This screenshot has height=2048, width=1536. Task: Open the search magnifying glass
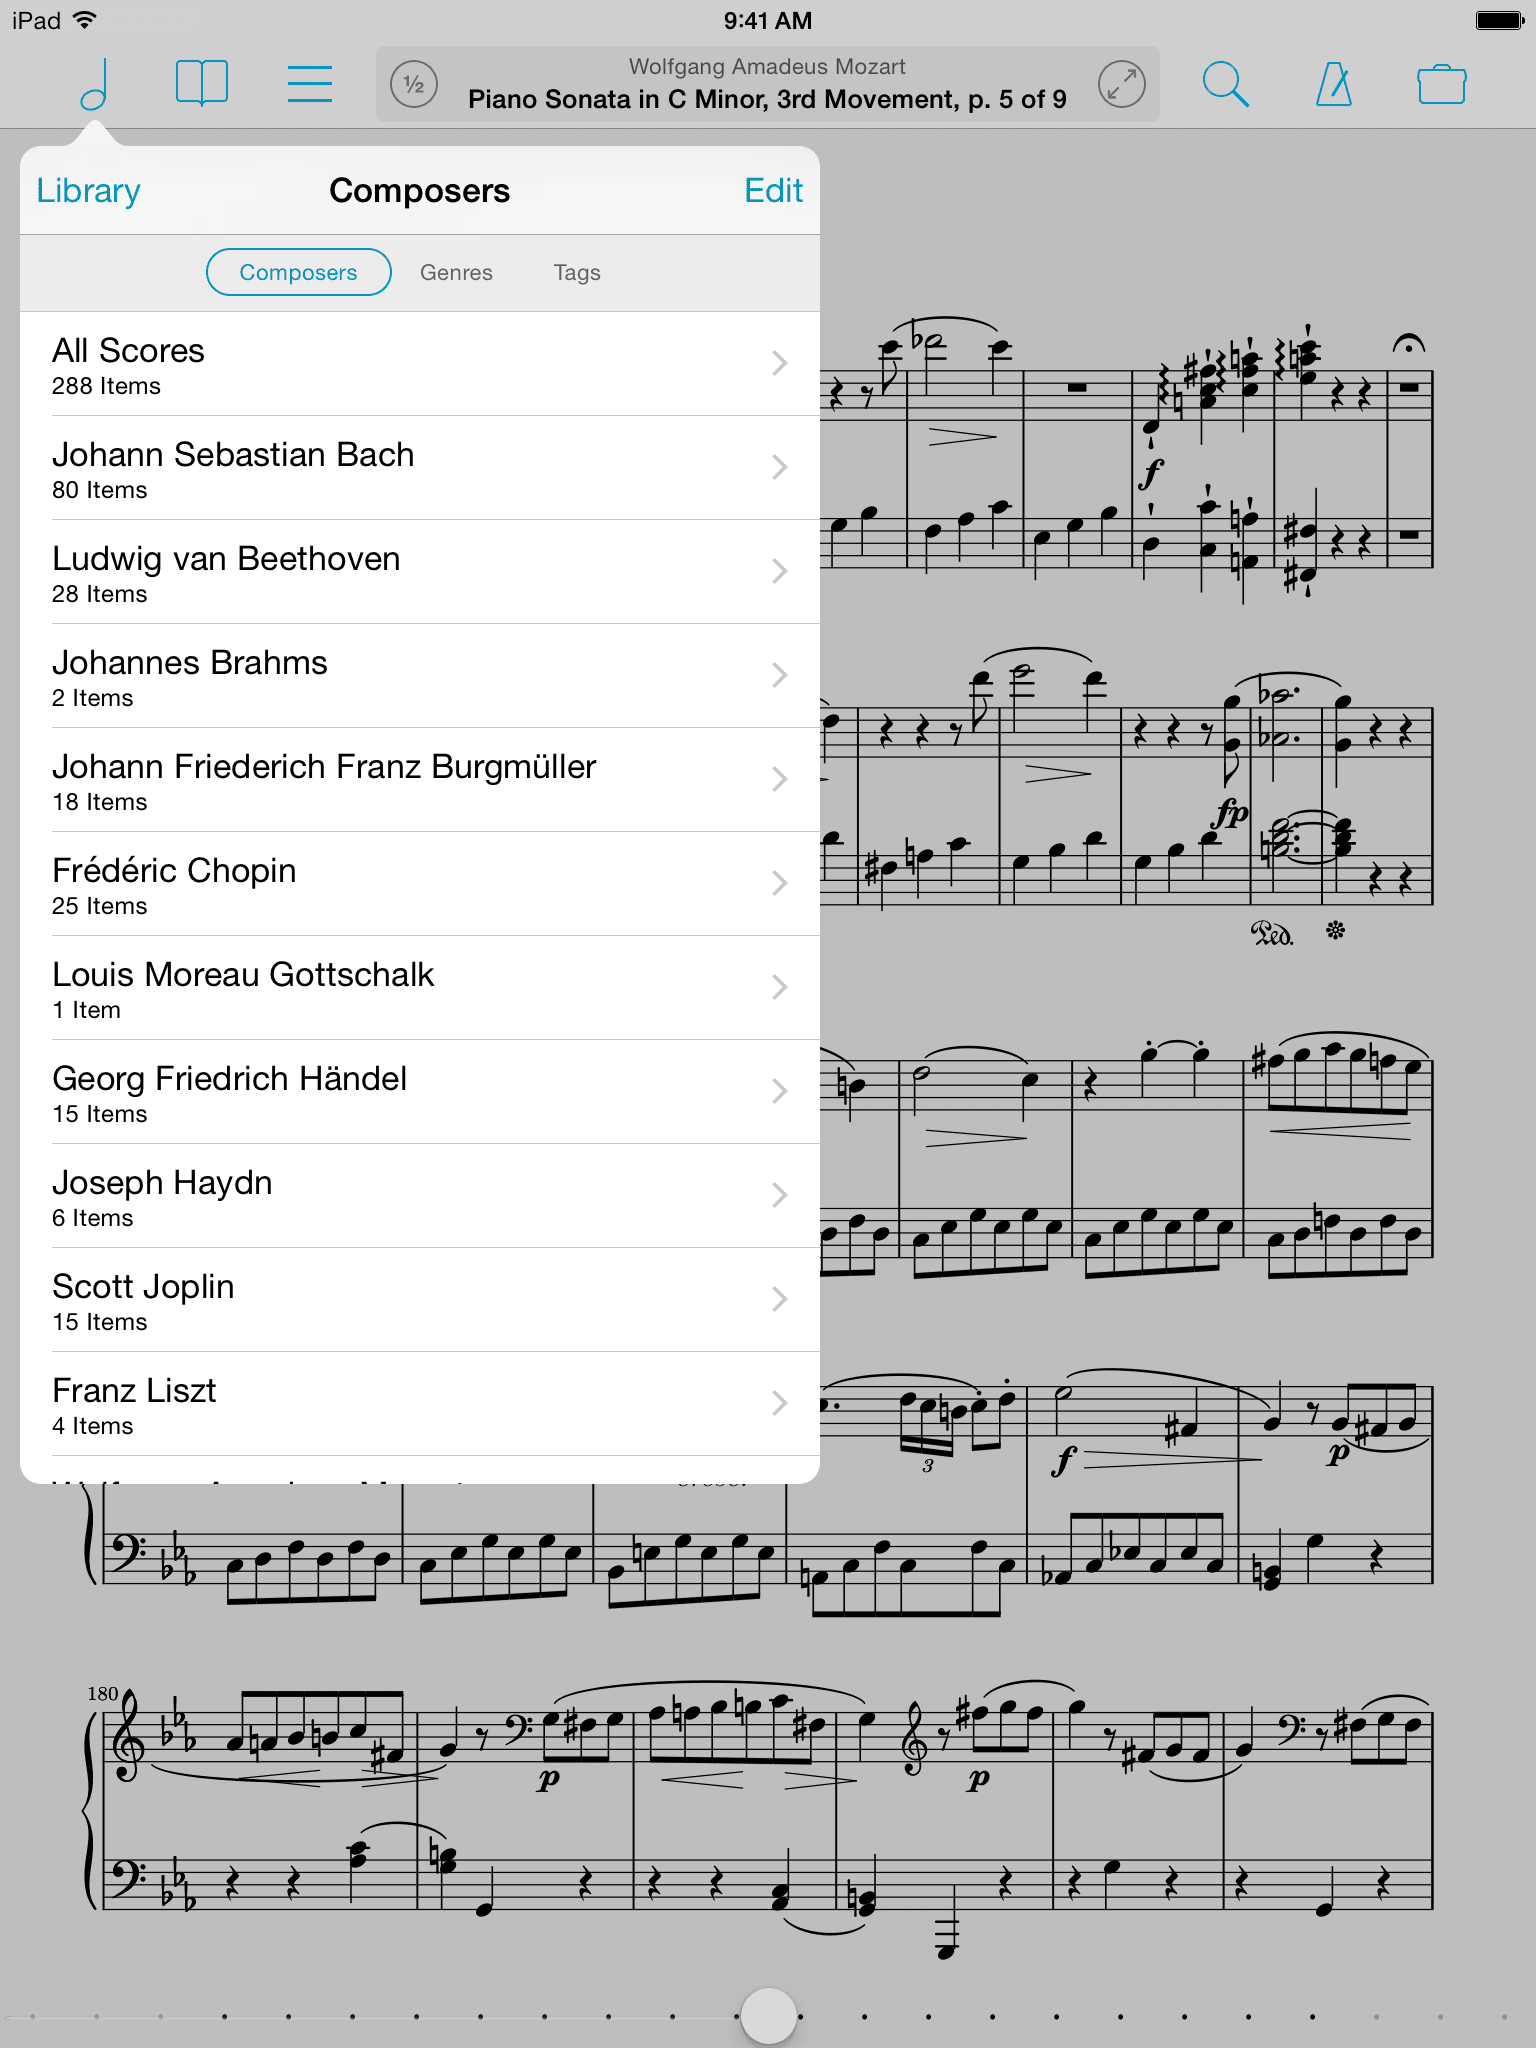[x=1225, y=84]
